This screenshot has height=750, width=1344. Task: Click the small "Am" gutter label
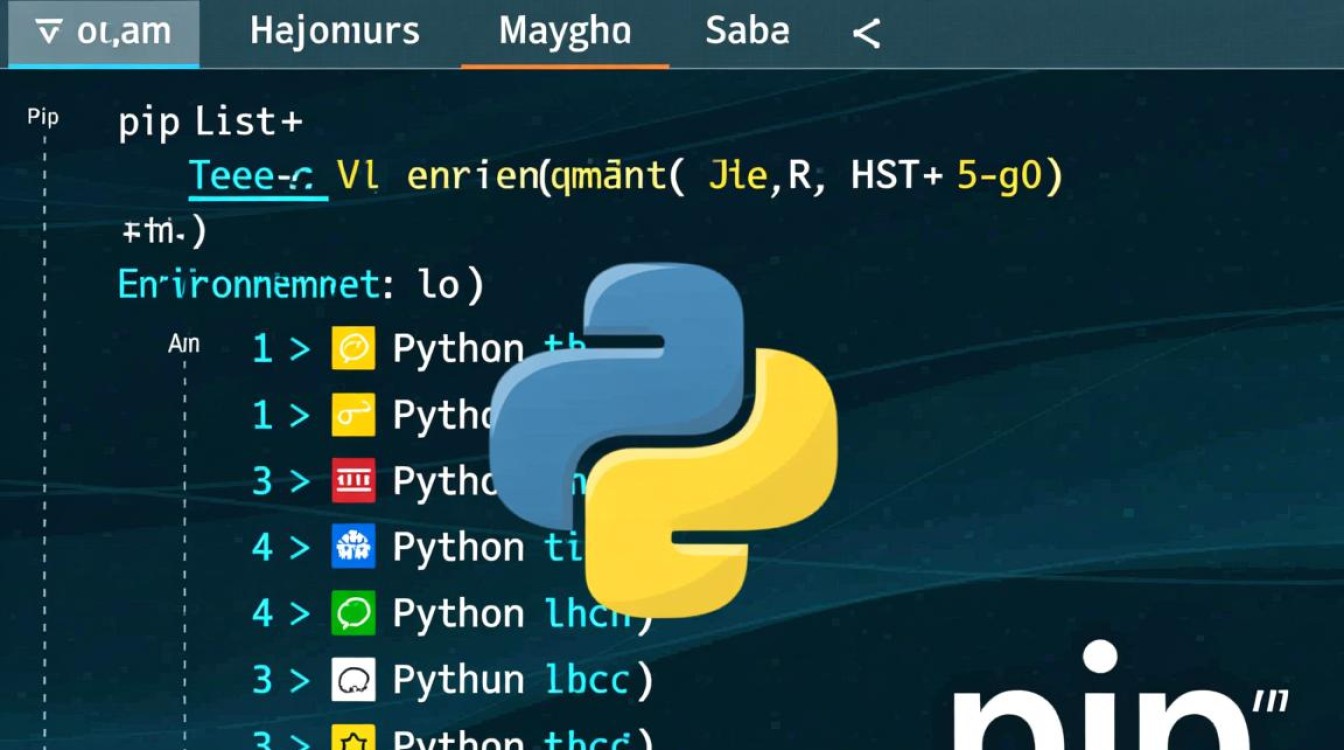[x=184, y=345]
